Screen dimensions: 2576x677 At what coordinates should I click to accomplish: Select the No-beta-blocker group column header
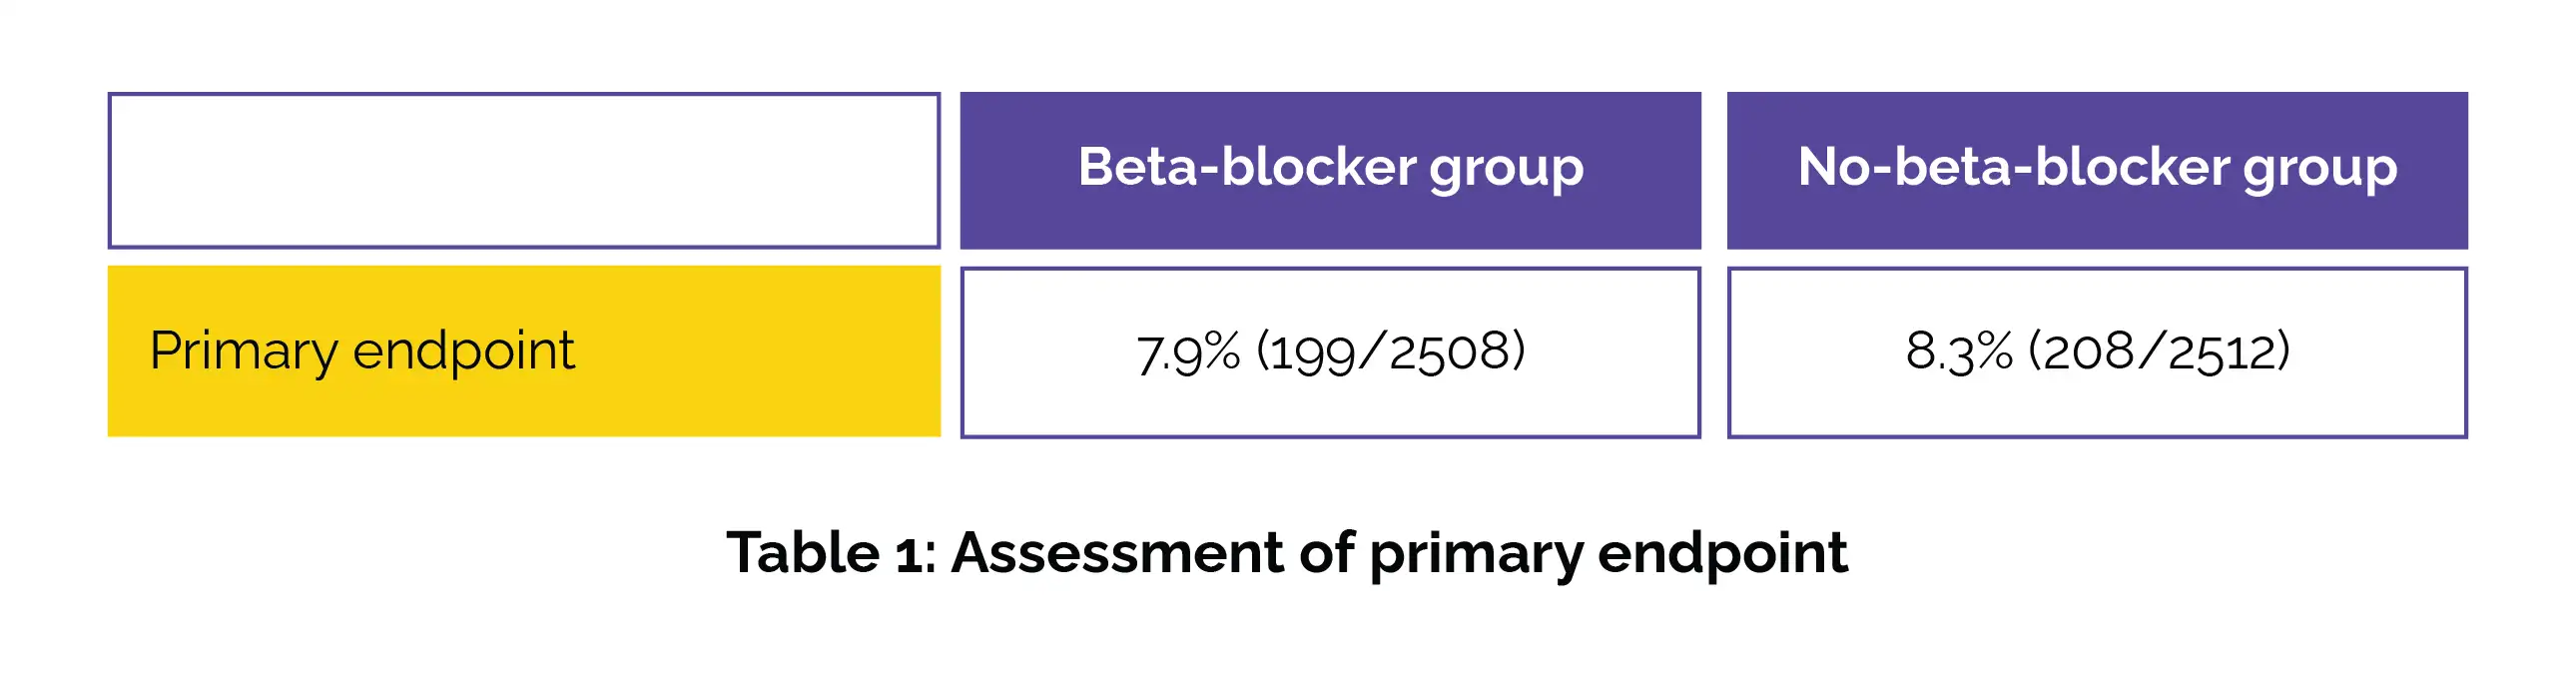(x=2097, y=170)
